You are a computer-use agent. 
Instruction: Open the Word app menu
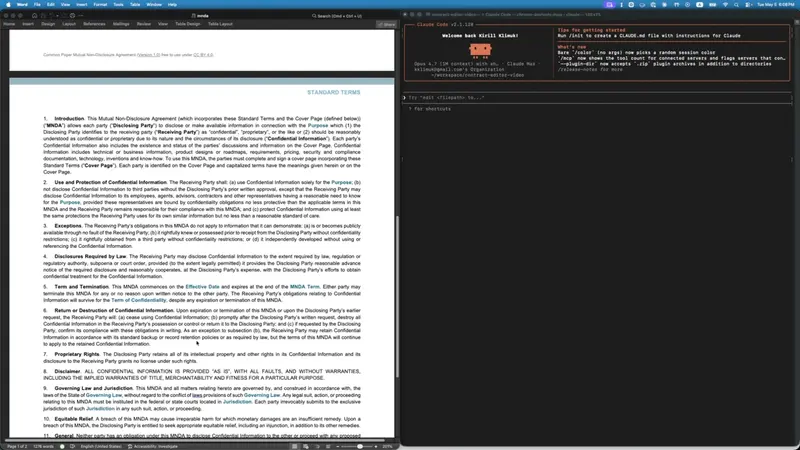coord(22,5)
